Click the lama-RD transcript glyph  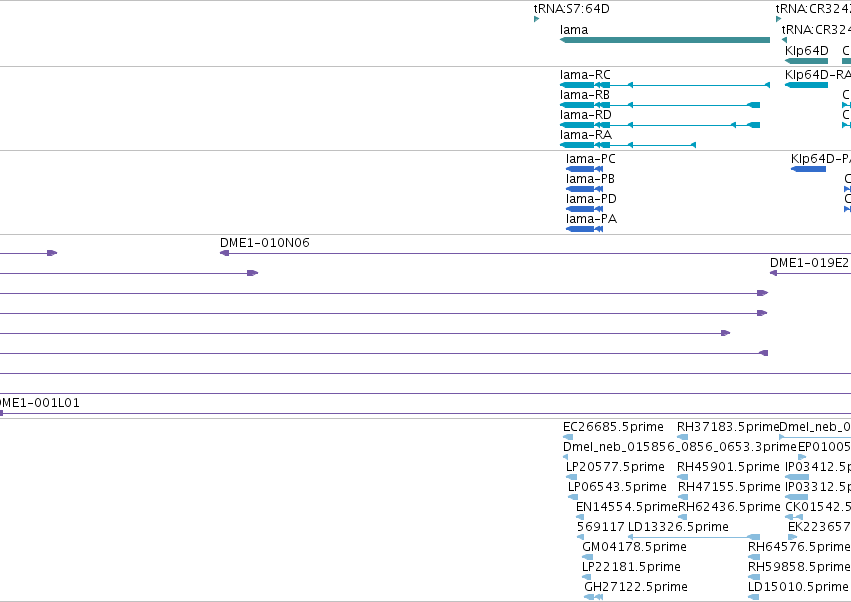(x=660, y=125)
